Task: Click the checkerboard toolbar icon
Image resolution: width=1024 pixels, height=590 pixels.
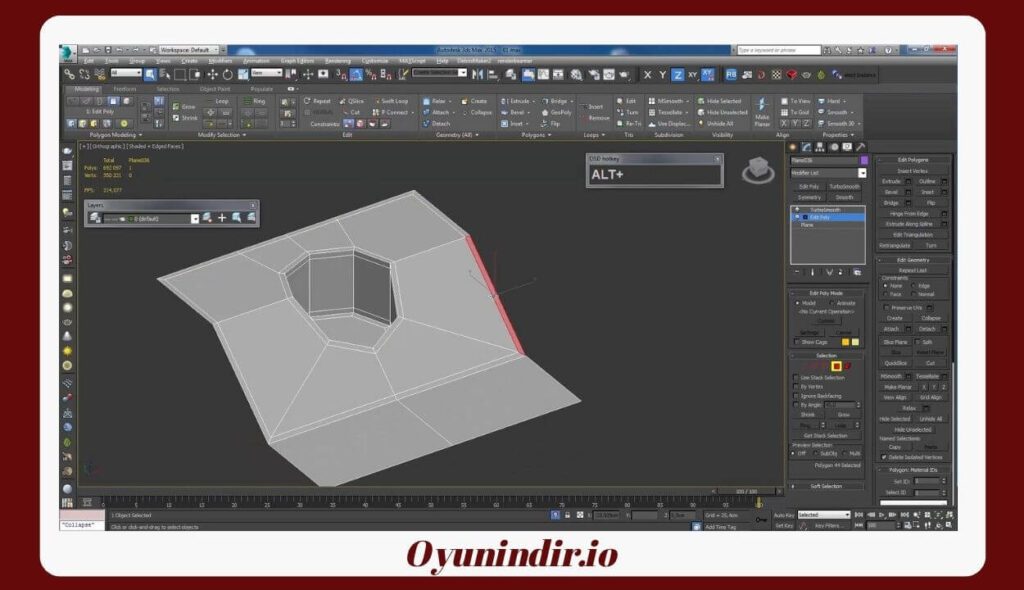Action: point(776,75)
